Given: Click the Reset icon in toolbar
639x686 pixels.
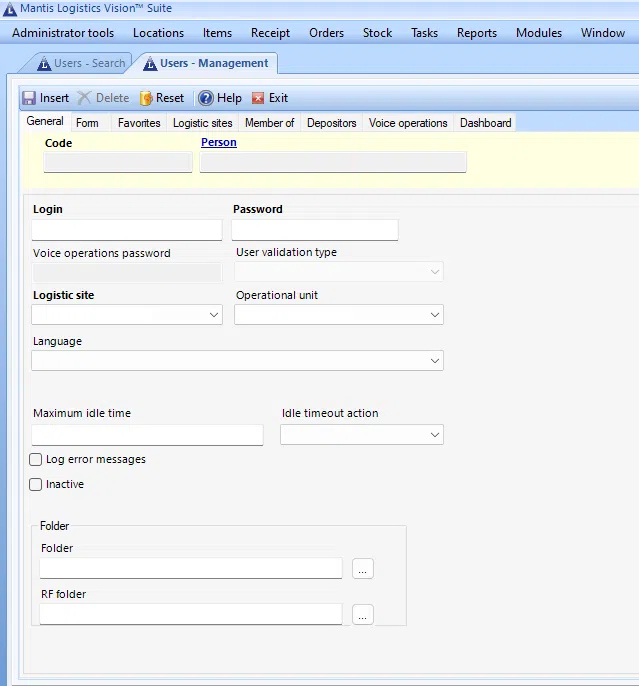Looking at the screenshot, I should point(146,98).
